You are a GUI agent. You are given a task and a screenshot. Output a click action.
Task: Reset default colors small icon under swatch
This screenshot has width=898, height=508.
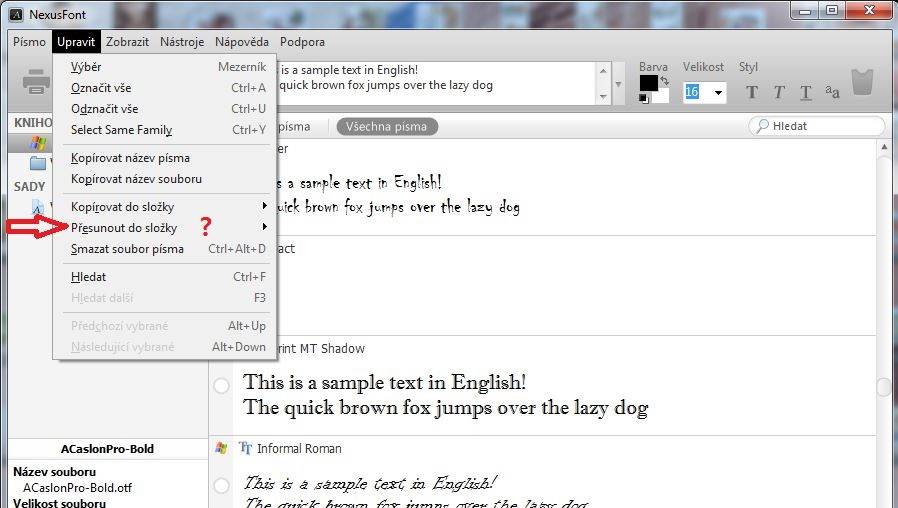pos(644,99)
